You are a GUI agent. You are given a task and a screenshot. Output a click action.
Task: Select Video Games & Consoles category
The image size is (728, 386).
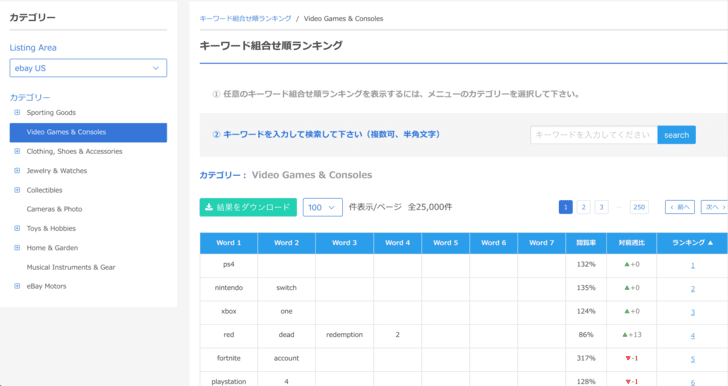[88, 132]
